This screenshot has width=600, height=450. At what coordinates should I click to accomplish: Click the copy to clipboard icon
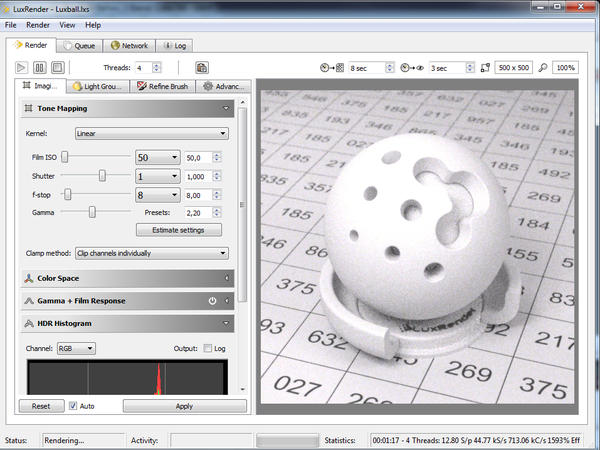[x=202, y=67]
